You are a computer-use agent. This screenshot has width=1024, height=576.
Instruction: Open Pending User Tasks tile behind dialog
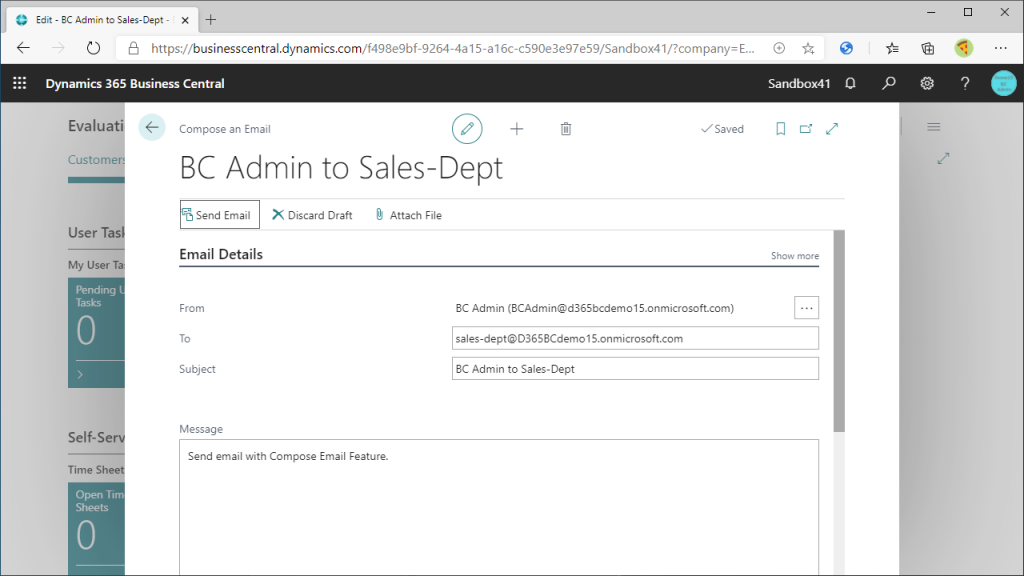click(x=96, y=332)
